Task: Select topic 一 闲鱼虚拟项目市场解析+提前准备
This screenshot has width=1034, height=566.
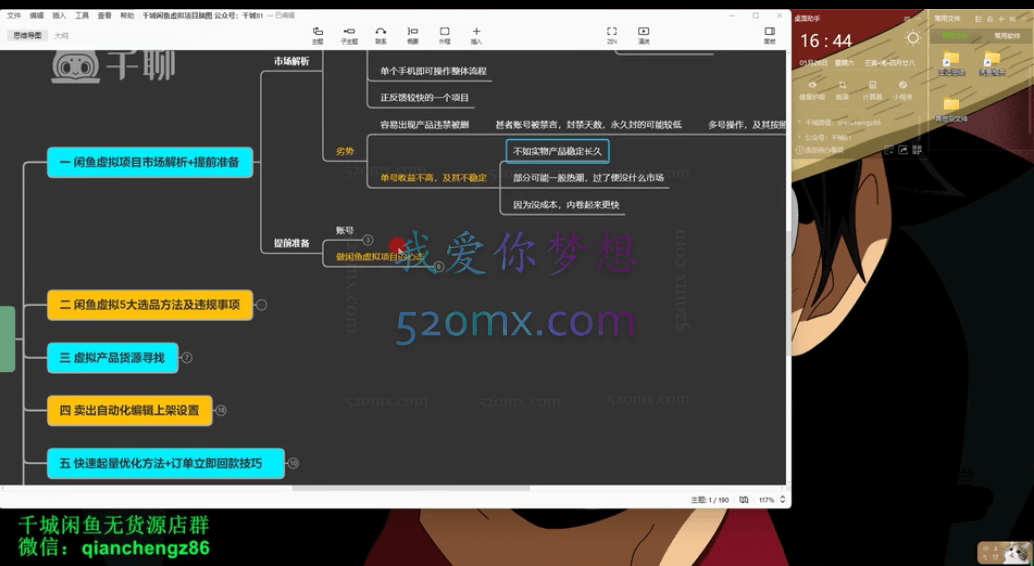Action: 150,162
